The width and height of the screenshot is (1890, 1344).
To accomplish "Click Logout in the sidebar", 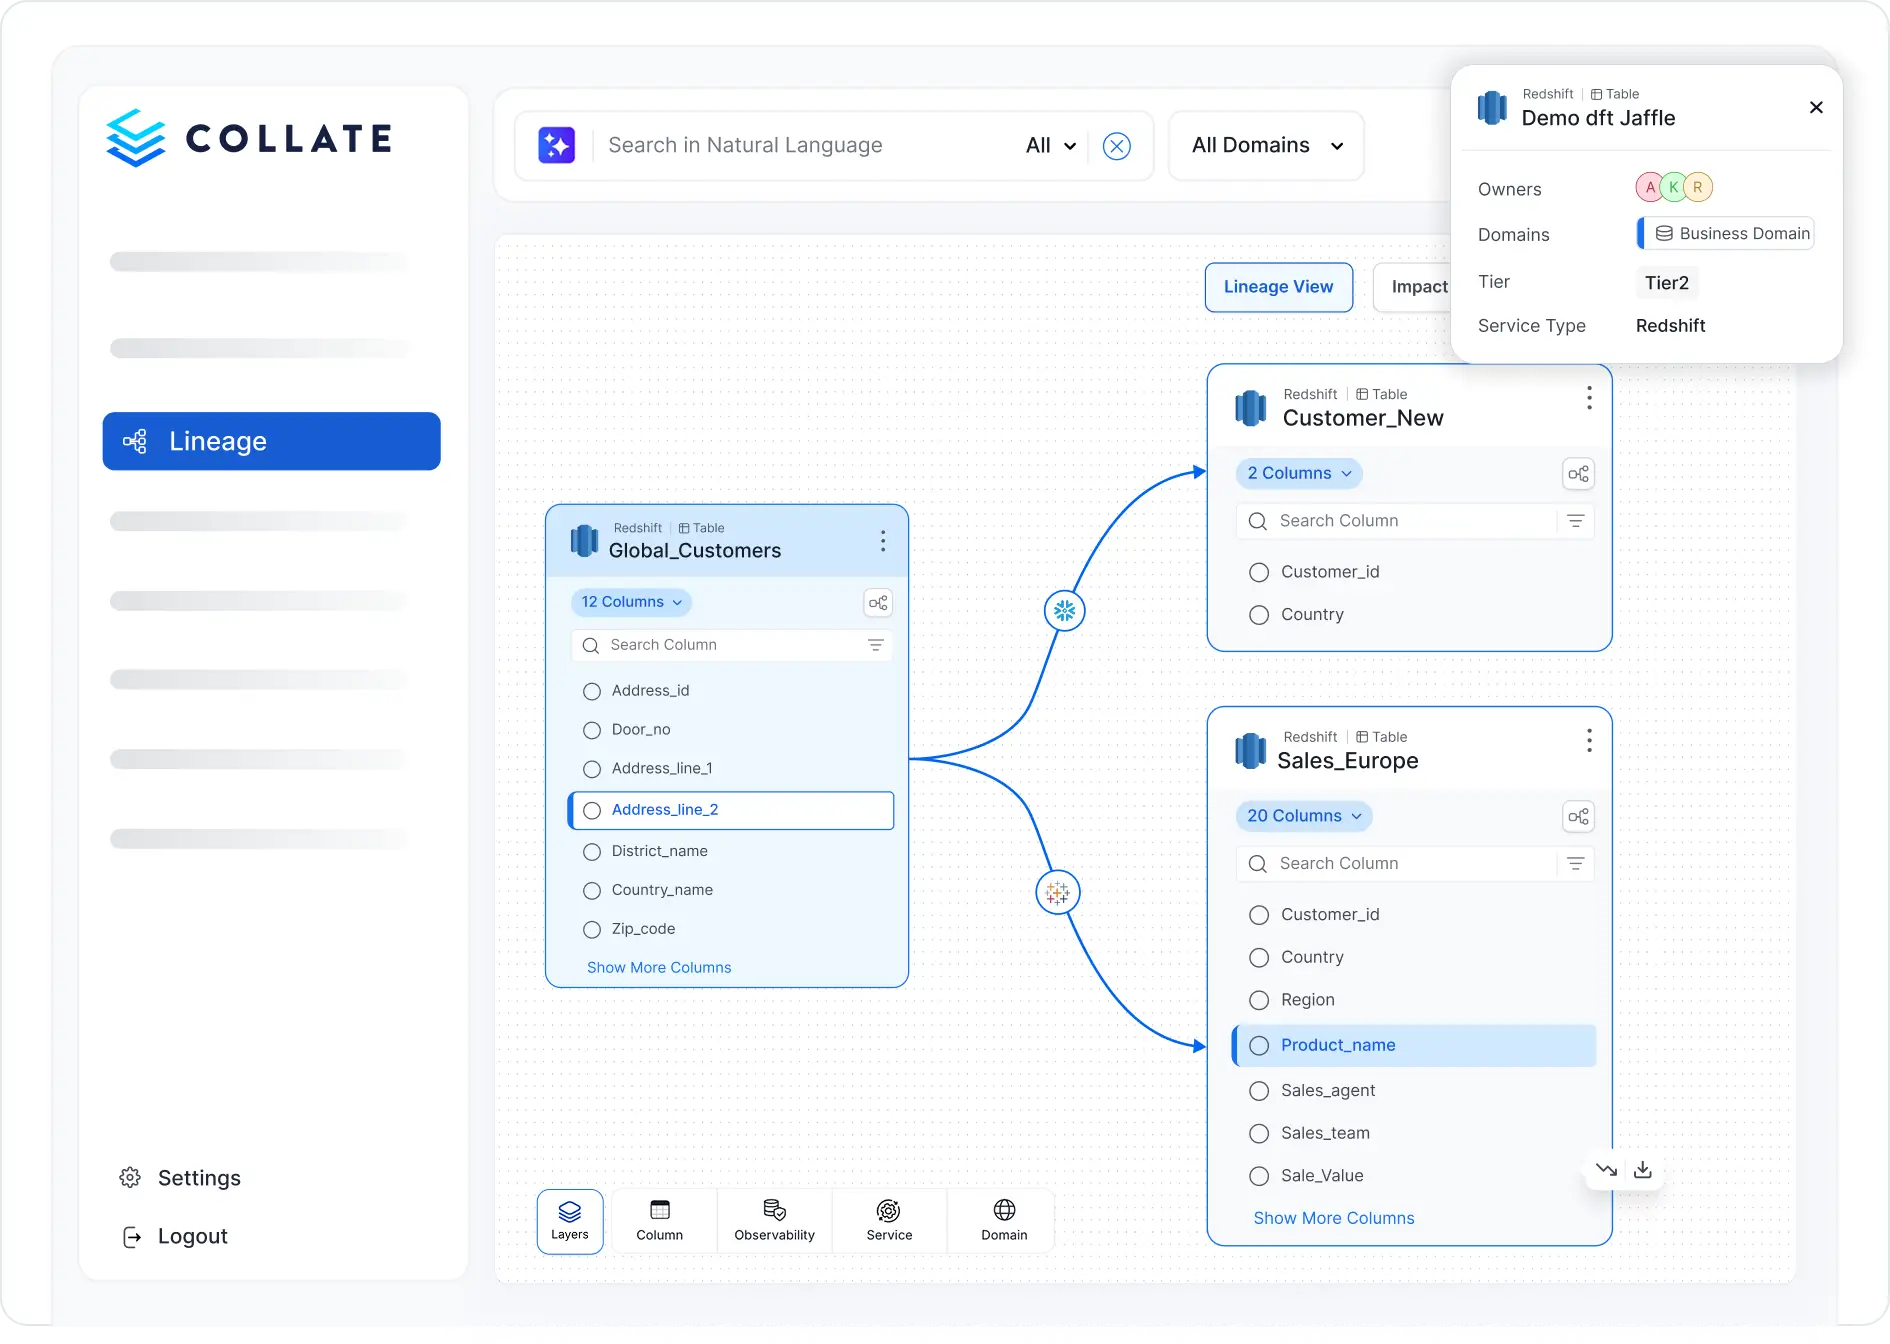I will tap(192, 1237).
